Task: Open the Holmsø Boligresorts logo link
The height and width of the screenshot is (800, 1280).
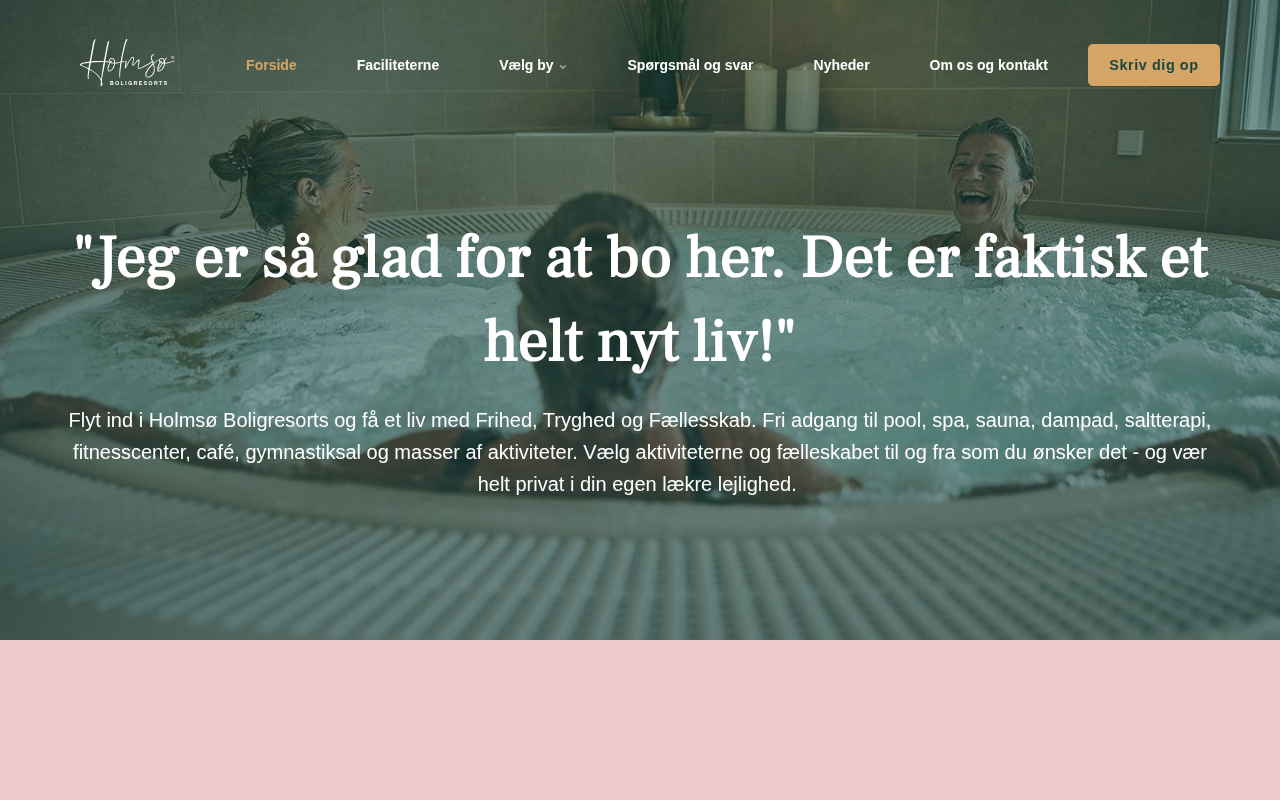Action: click(x=127, y=63)
